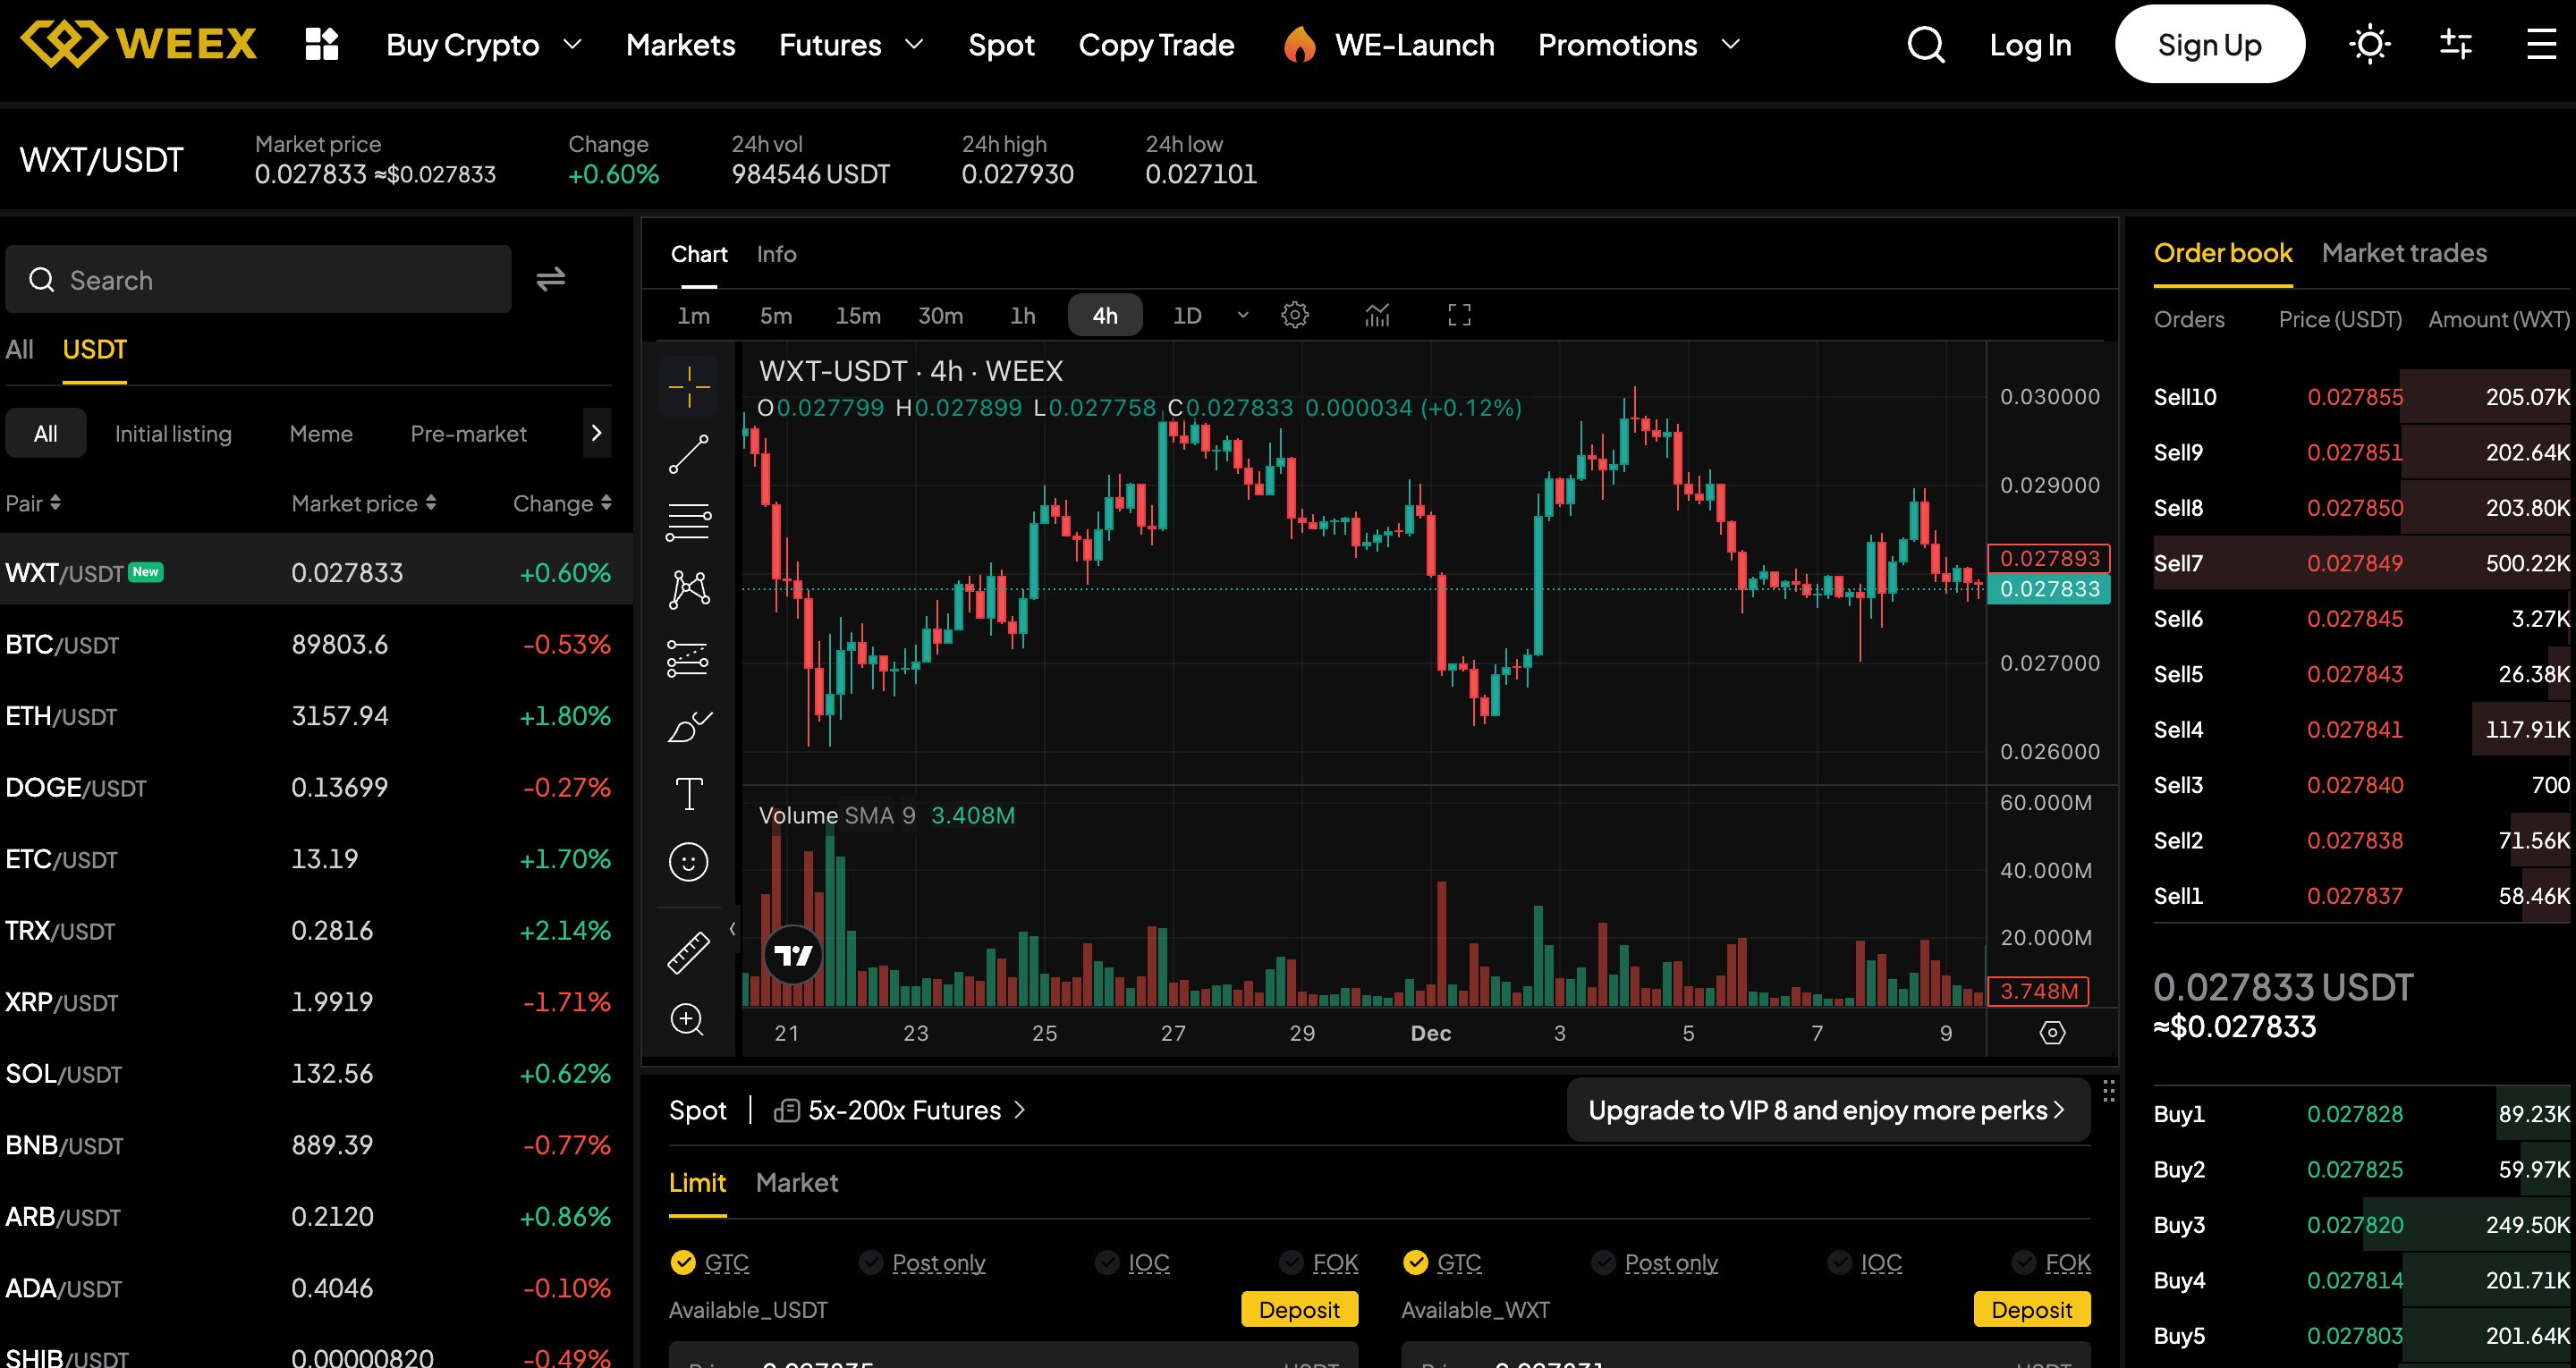Open the search magnifier in the top navigation

click(x=1923, y=44)
